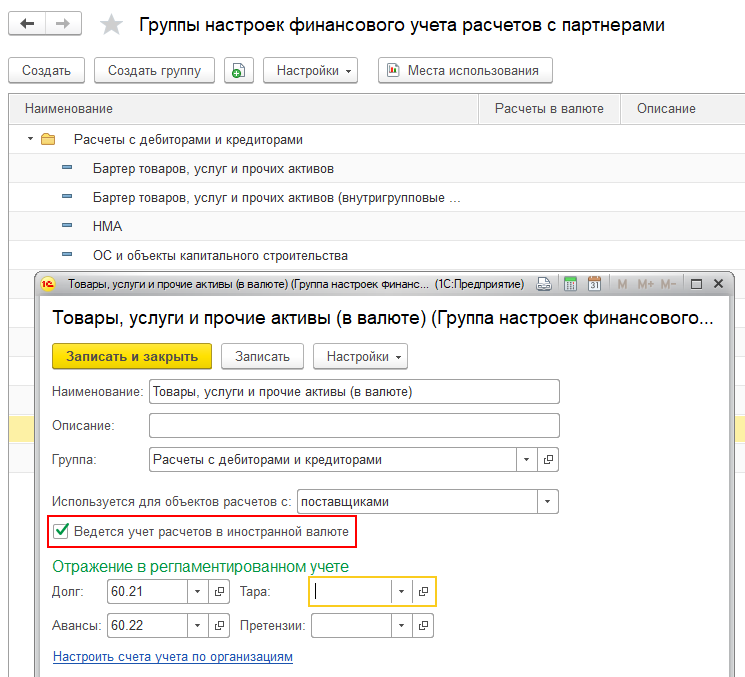Click the copy item icon with green plus
The image size is (745, 677).
239,71
